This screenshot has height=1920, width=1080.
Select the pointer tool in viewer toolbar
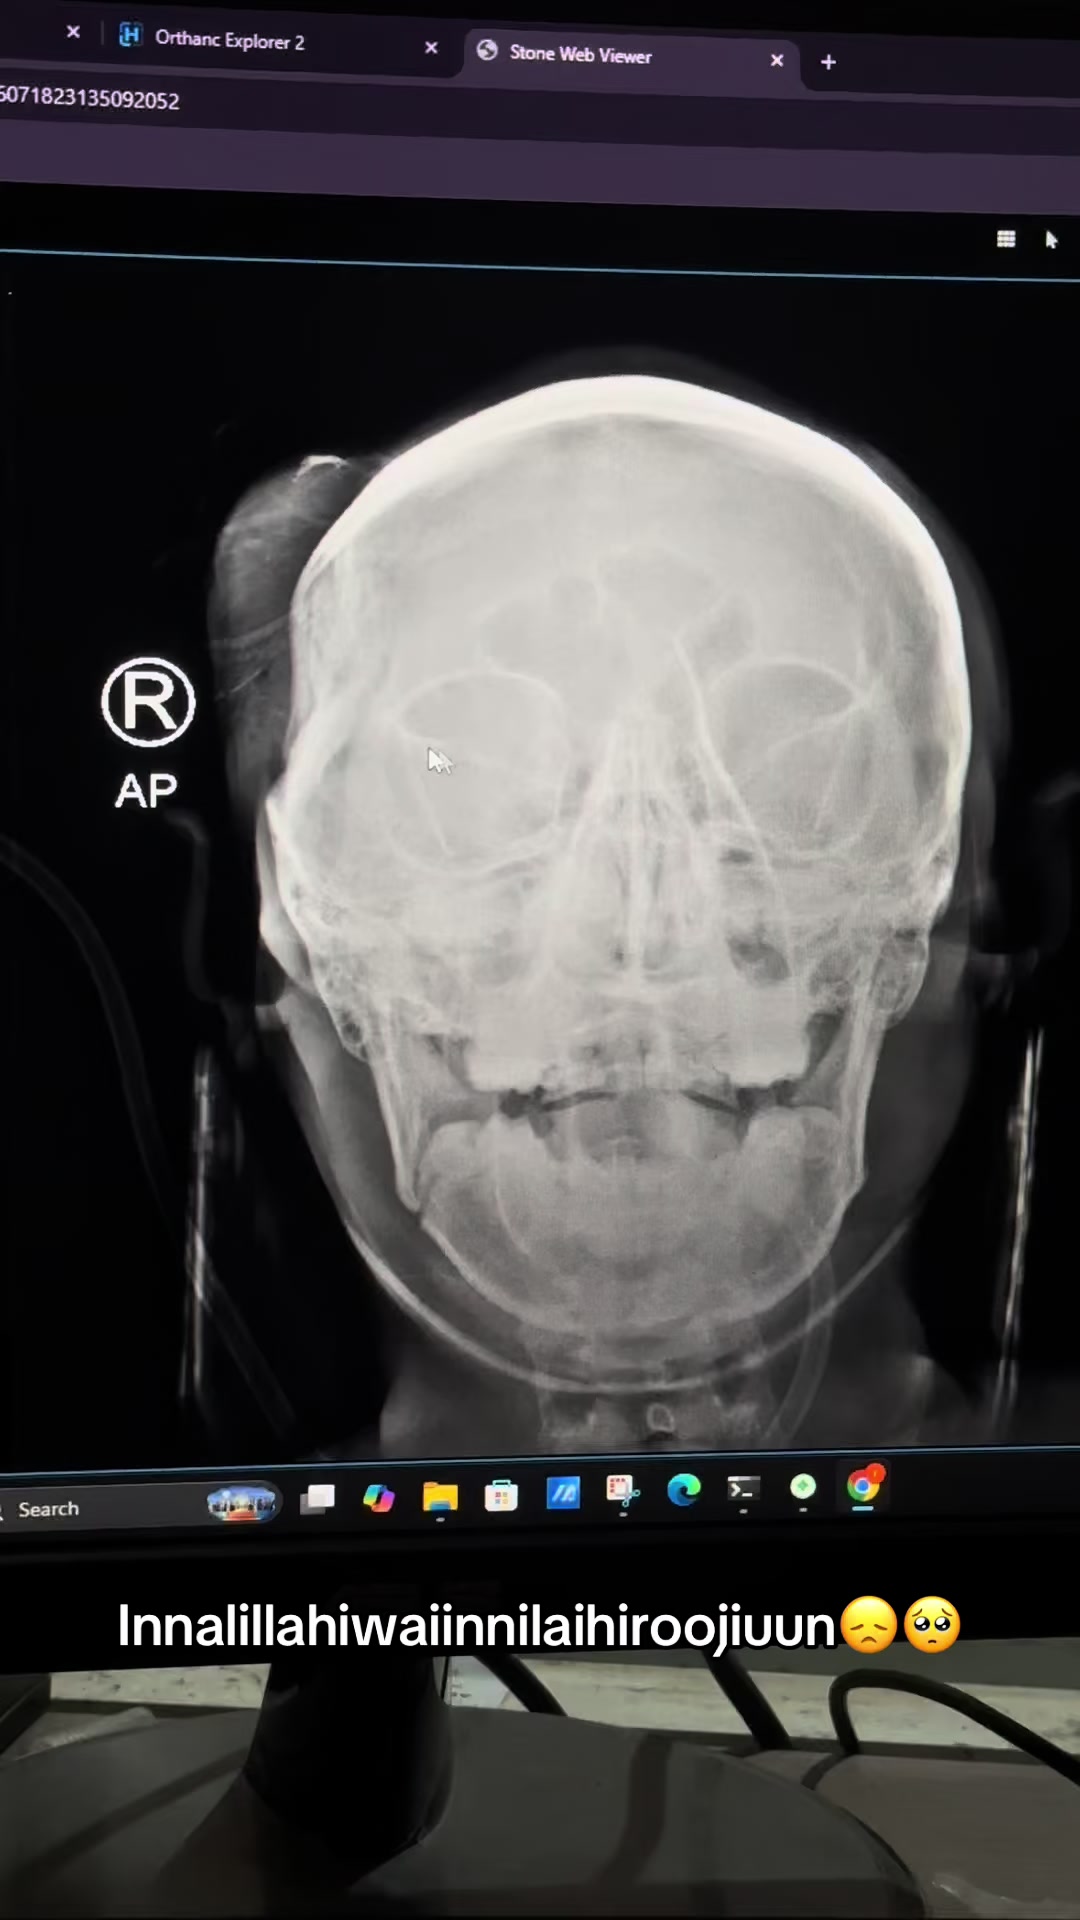[1051, 240]
